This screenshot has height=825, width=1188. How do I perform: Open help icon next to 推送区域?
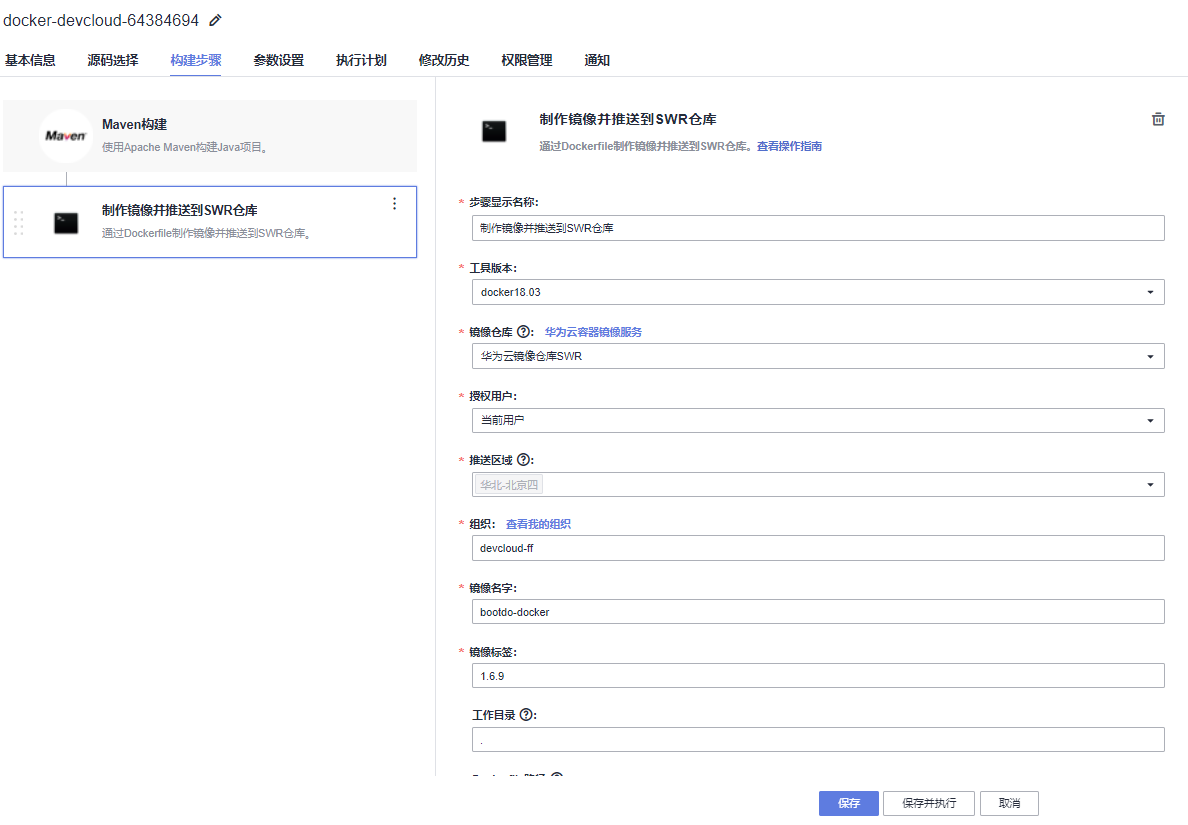coord(524,460)
